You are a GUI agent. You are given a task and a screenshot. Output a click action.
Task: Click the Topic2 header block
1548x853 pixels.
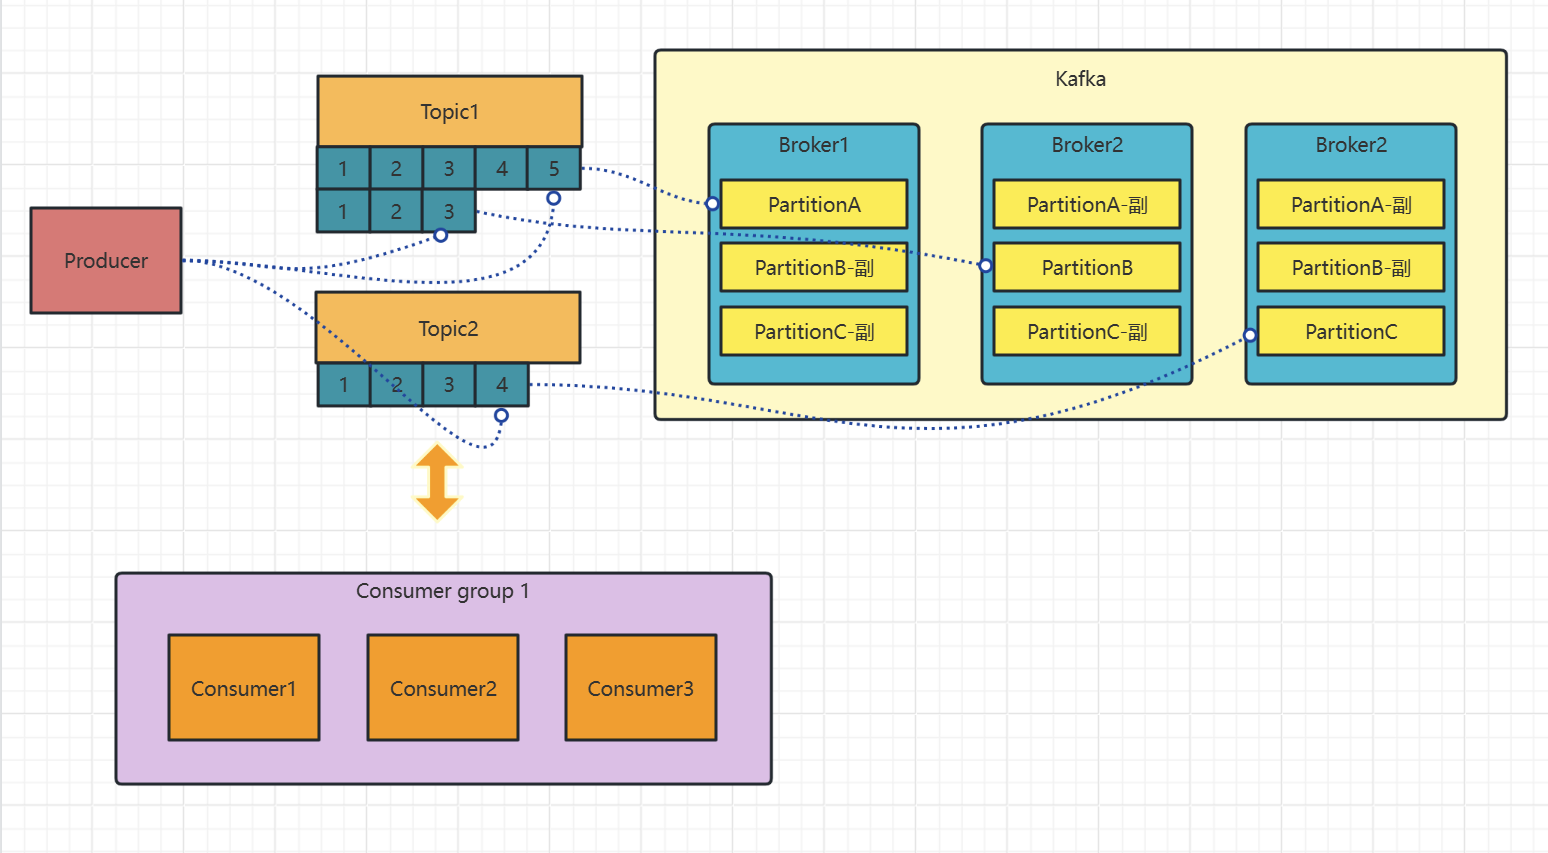pyautogui.click(x=448, y=327)
